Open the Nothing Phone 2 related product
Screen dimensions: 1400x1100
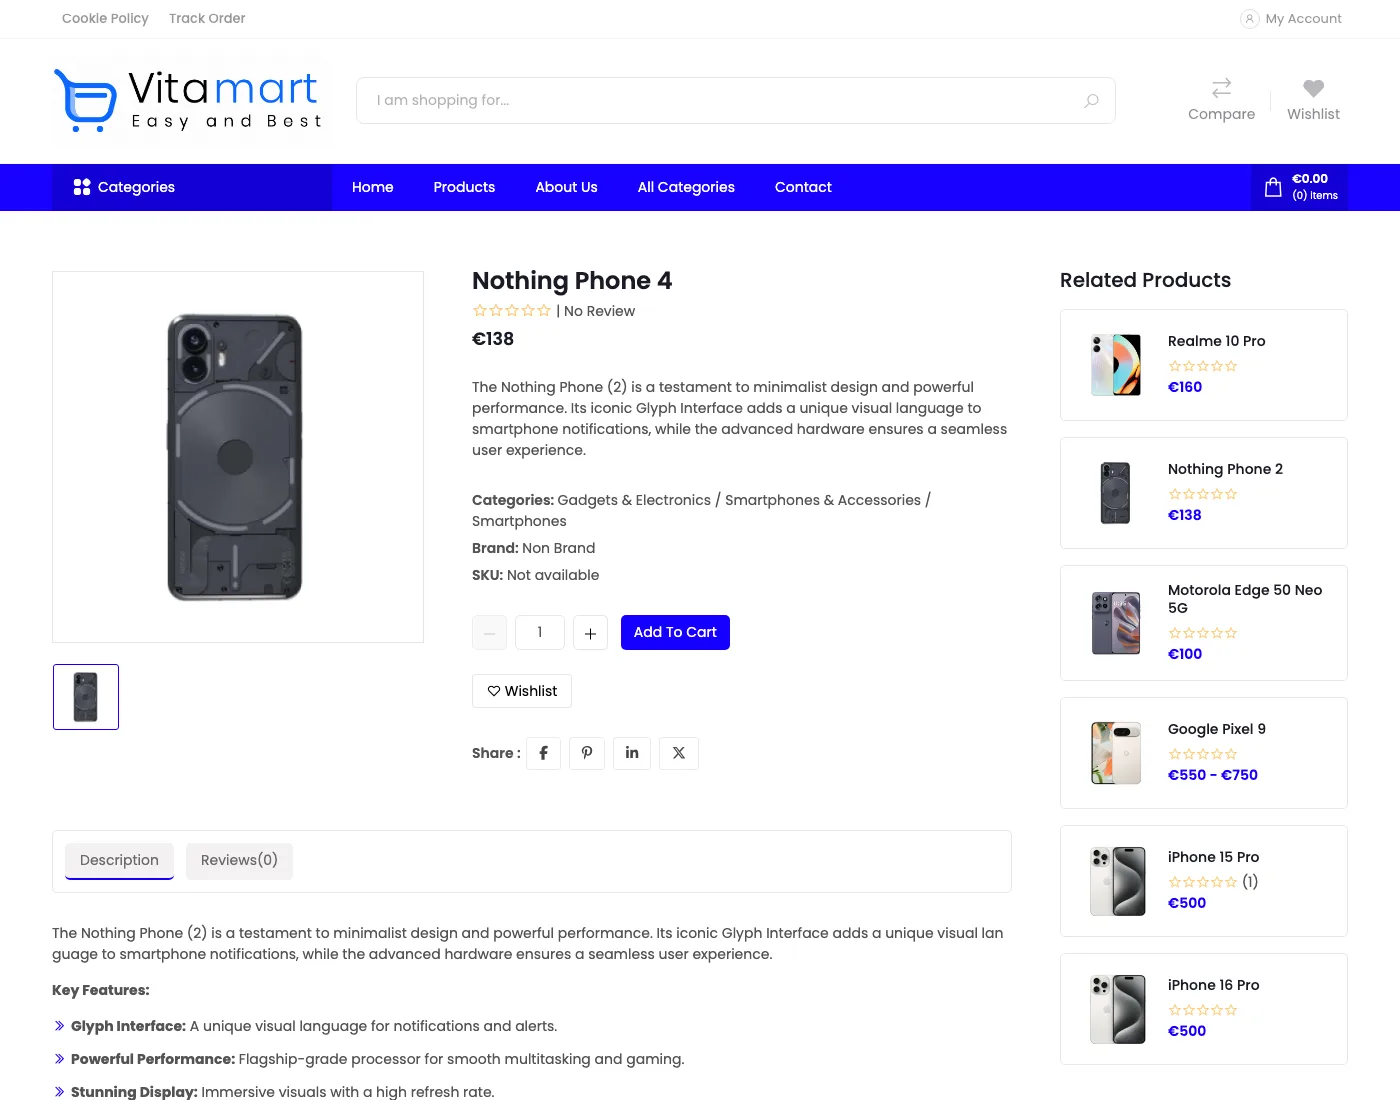pos(1204,493)
